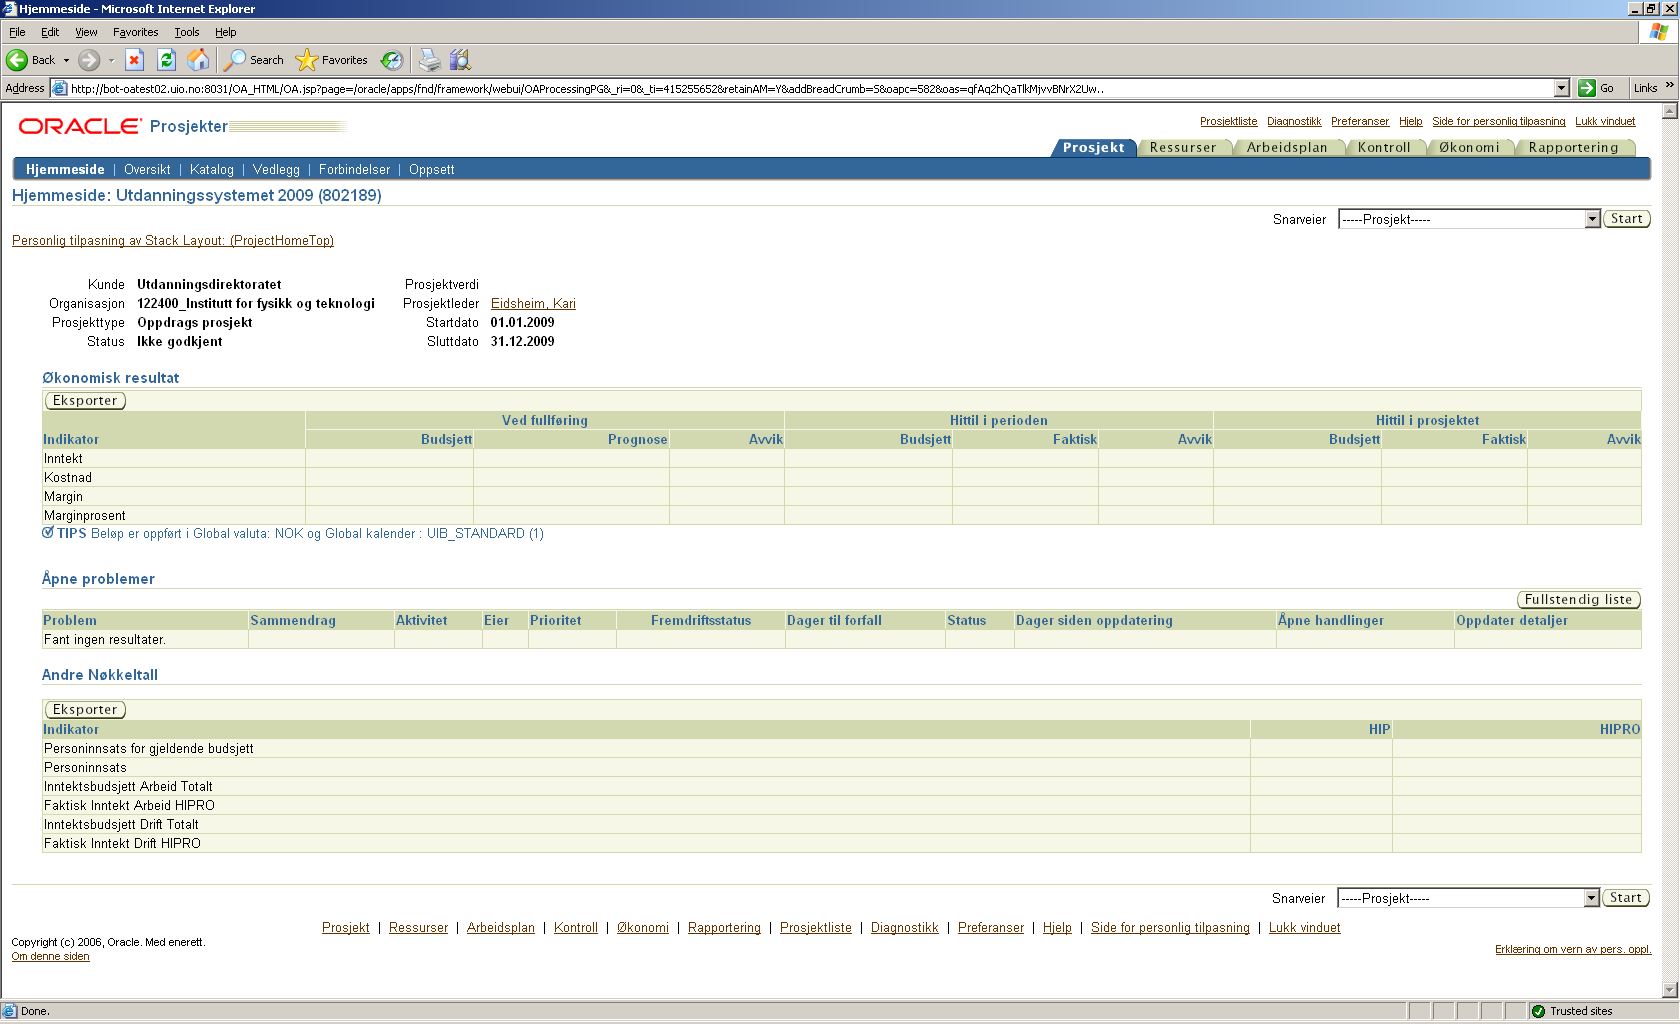Click bottom Start button beside Snarveier
The width and height of the screenshot is (1680, 1024).
point(1625,898)
